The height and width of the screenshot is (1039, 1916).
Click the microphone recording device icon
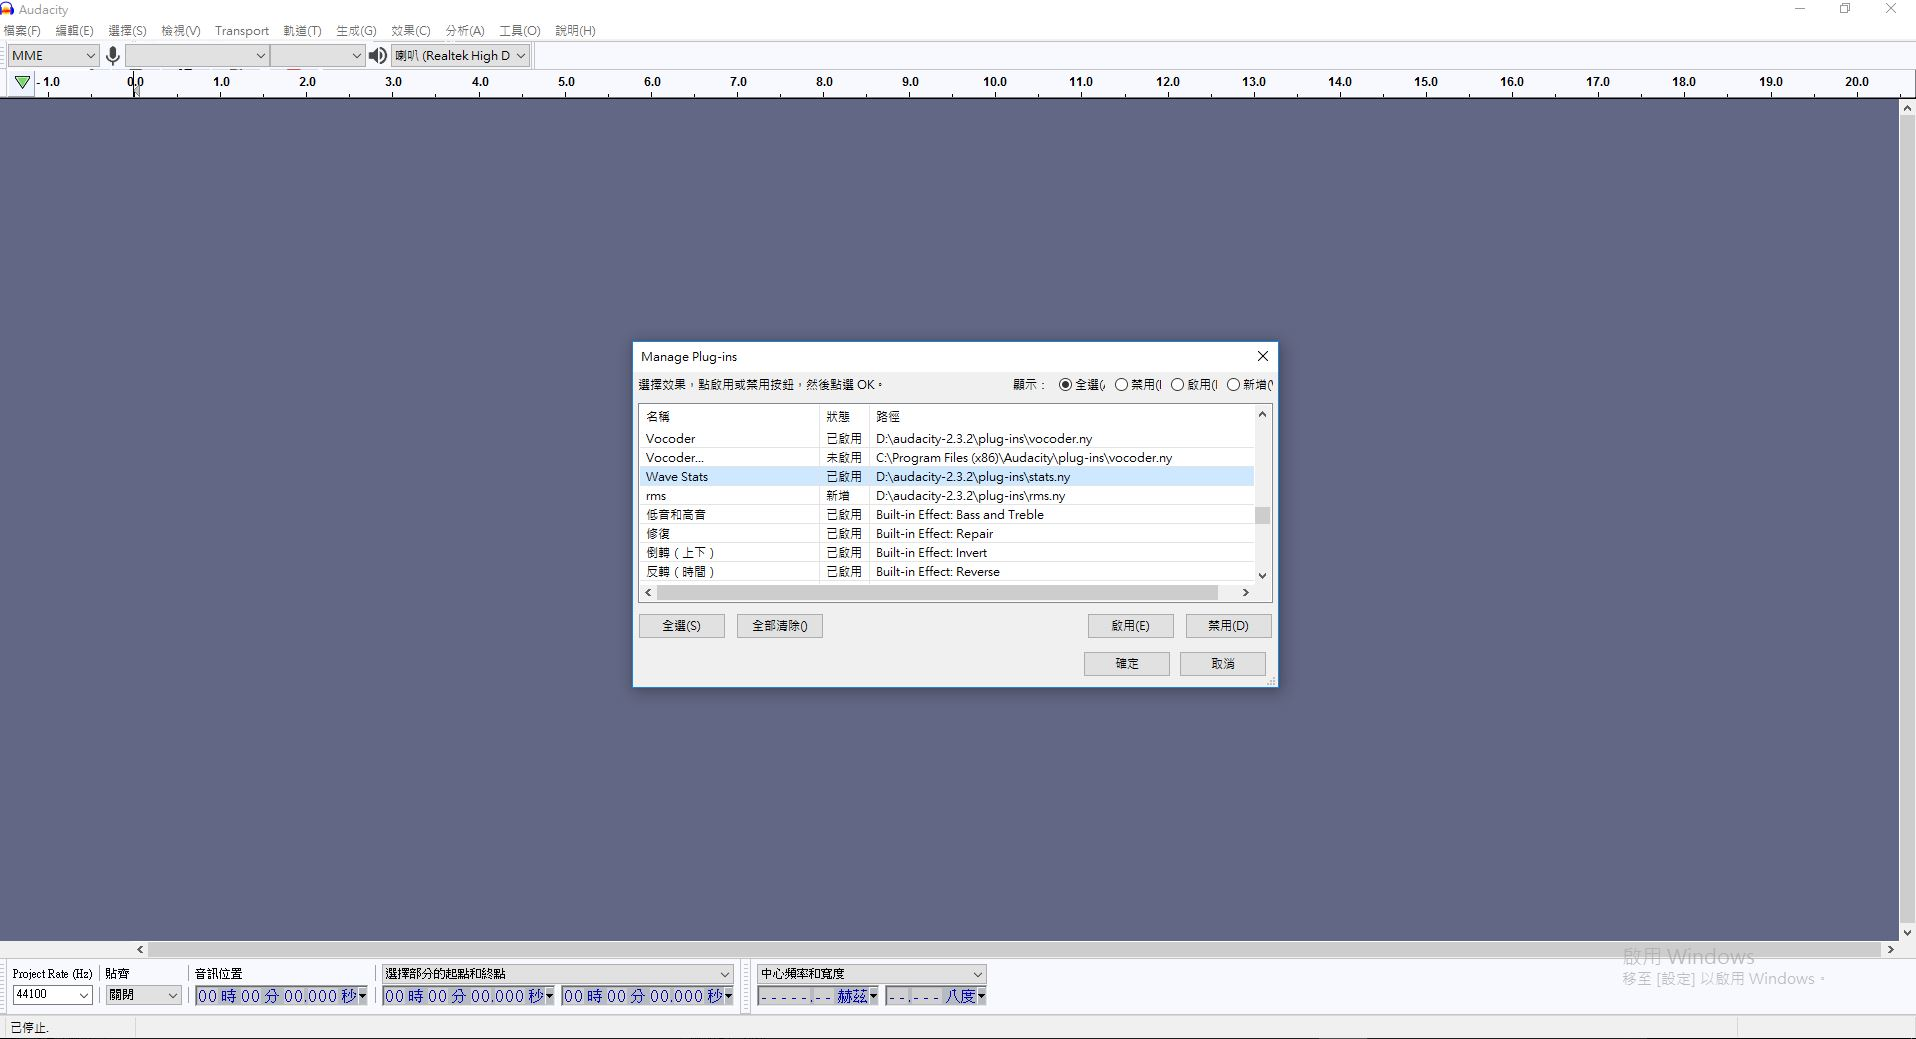113,56
